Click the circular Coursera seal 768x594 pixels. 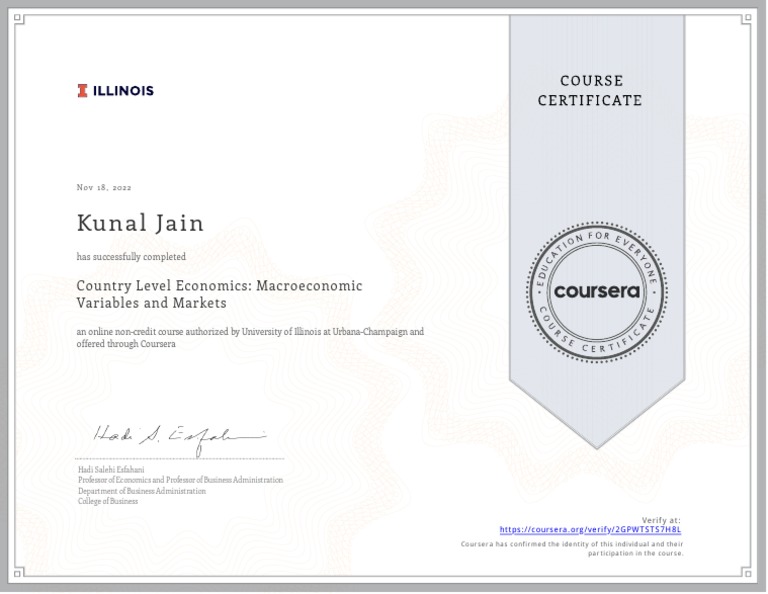597,292
